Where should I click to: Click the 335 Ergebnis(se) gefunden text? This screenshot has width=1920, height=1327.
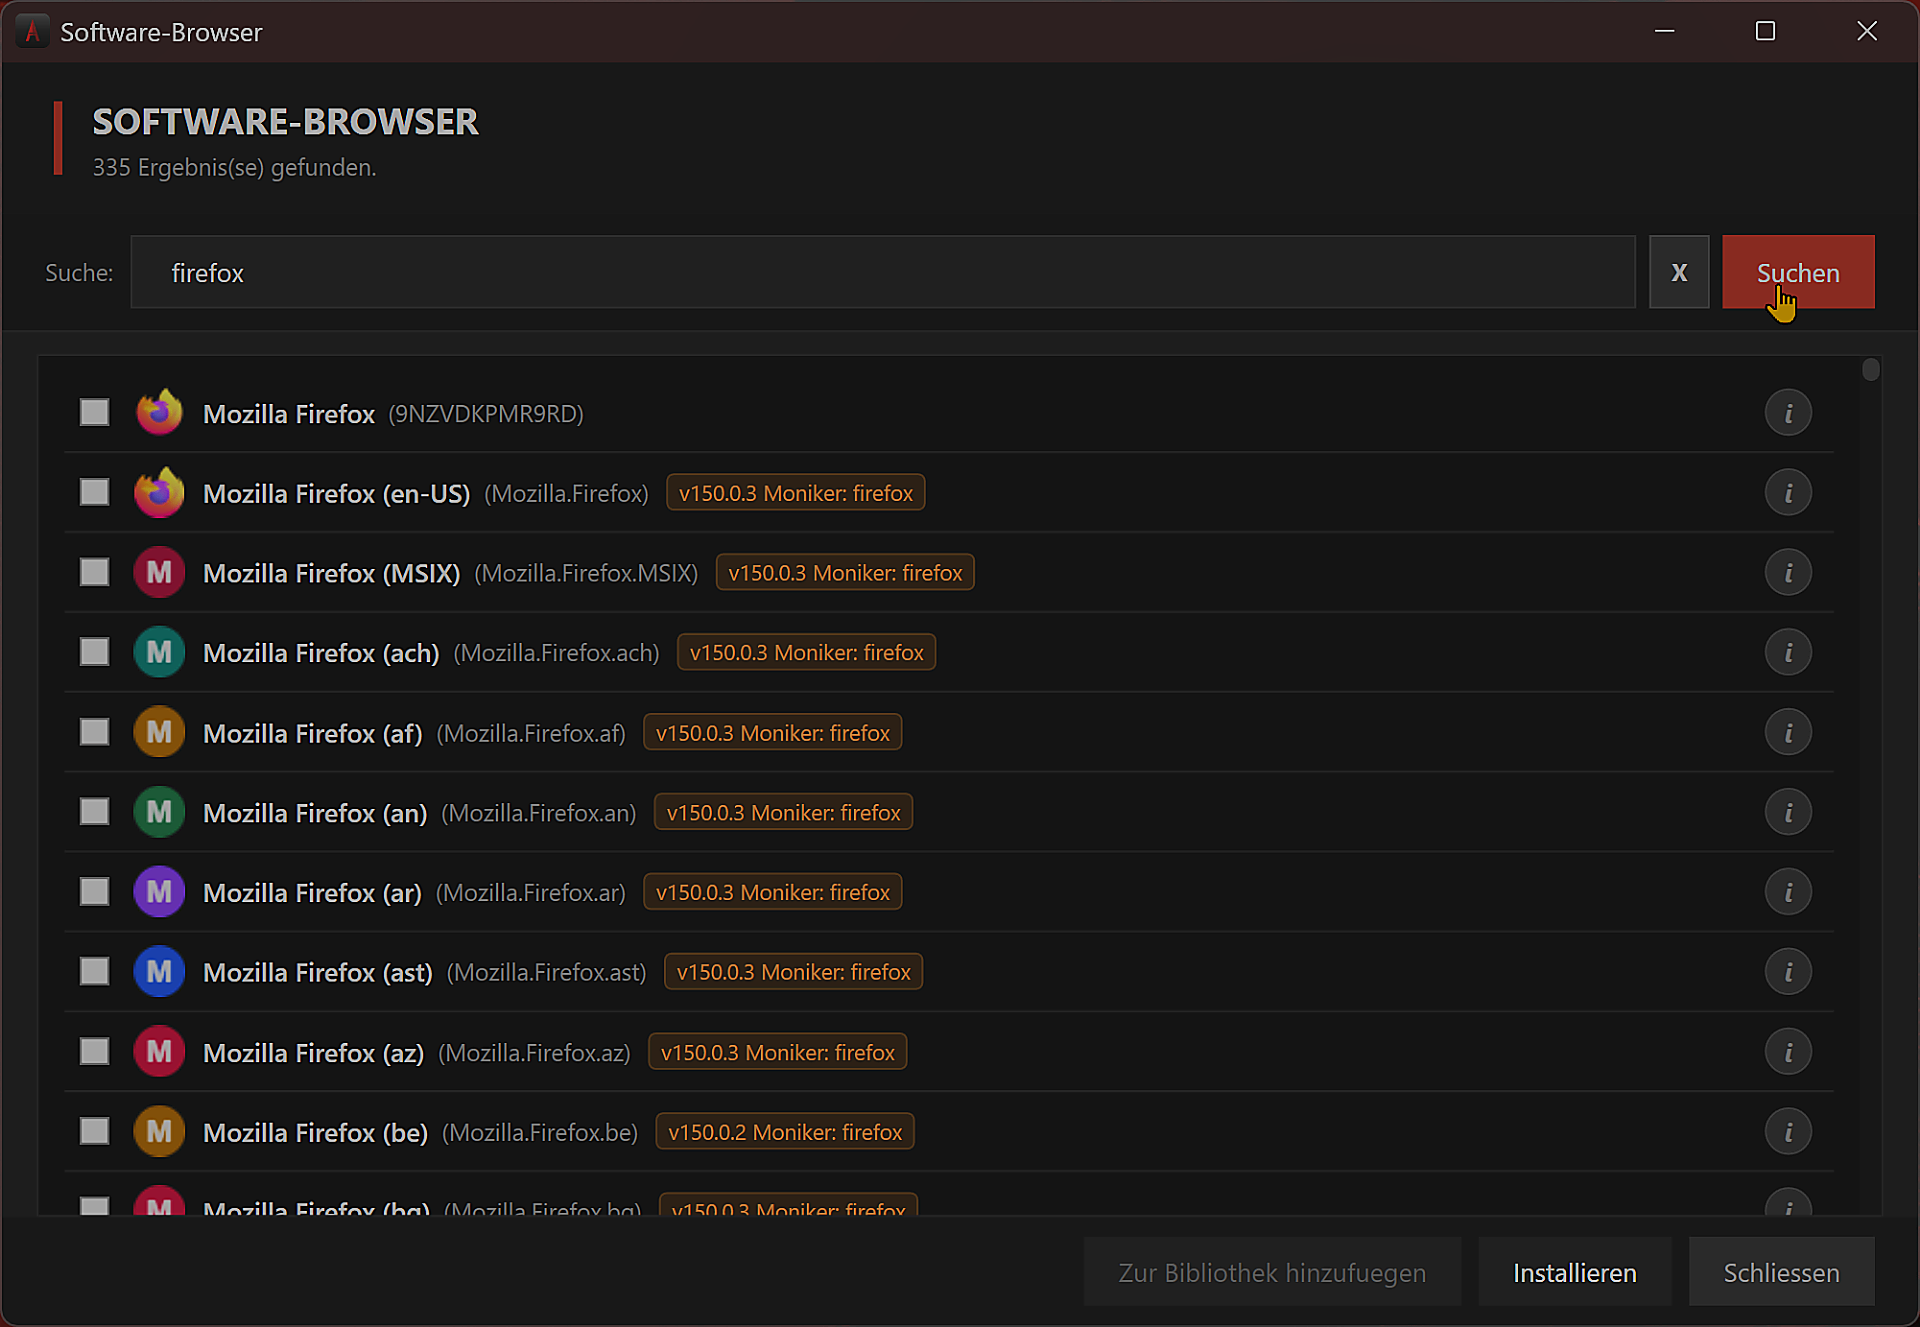pyautogui.click(x=235, y=167)
